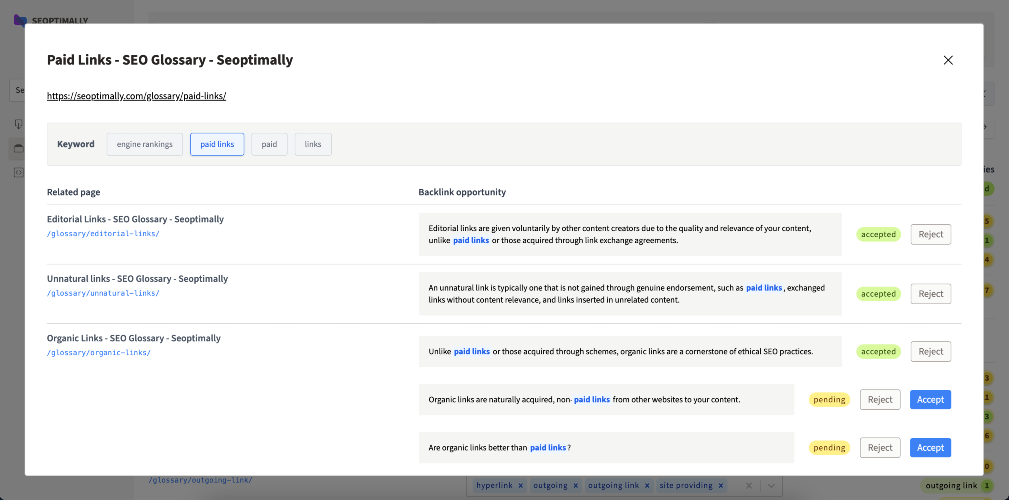
Task: Select the "paid" keyword chip
Action: tap(269, 144)
